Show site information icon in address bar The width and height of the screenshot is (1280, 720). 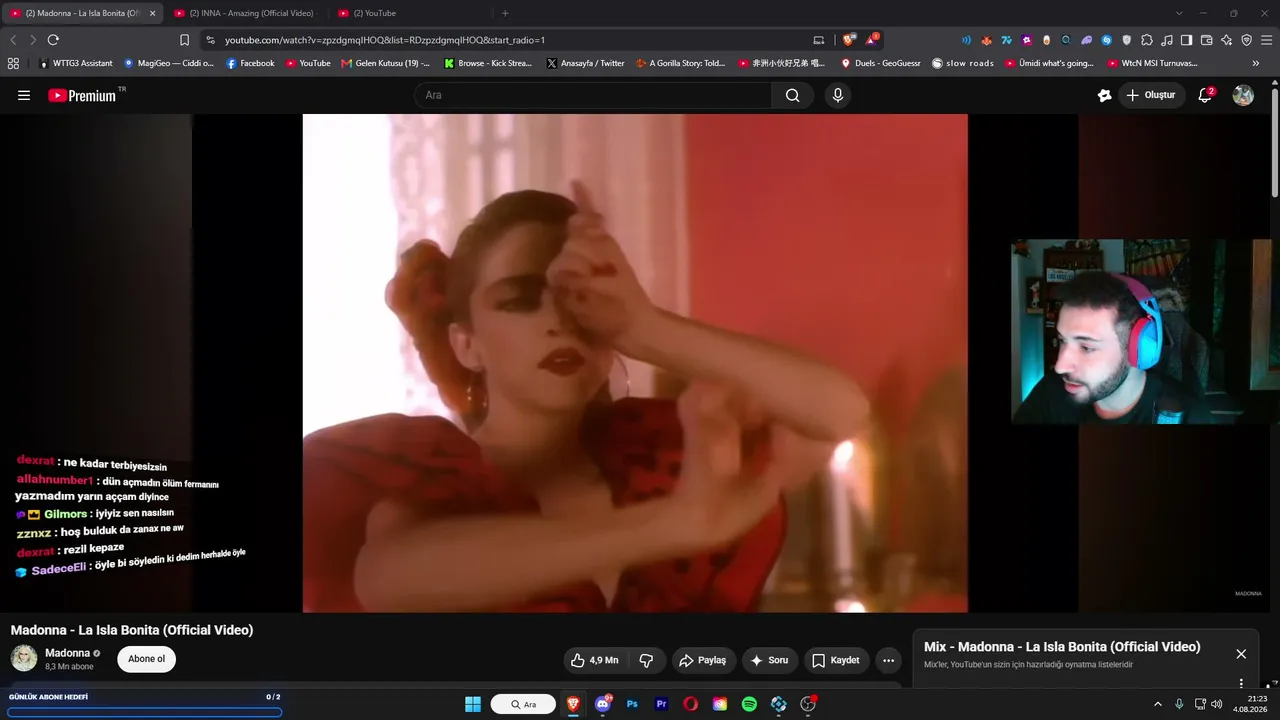pos(210,40)
